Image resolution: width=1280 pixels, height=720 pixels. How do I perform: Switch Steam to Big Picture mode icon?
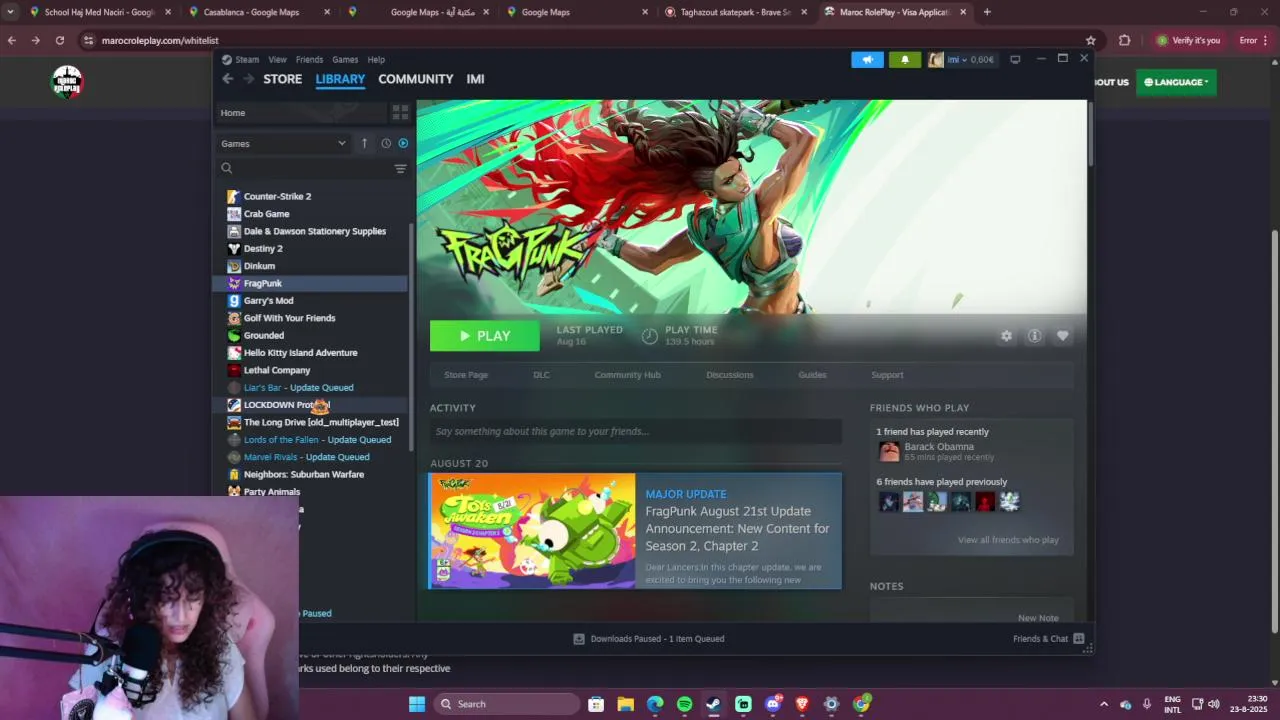click(1015, 60)
